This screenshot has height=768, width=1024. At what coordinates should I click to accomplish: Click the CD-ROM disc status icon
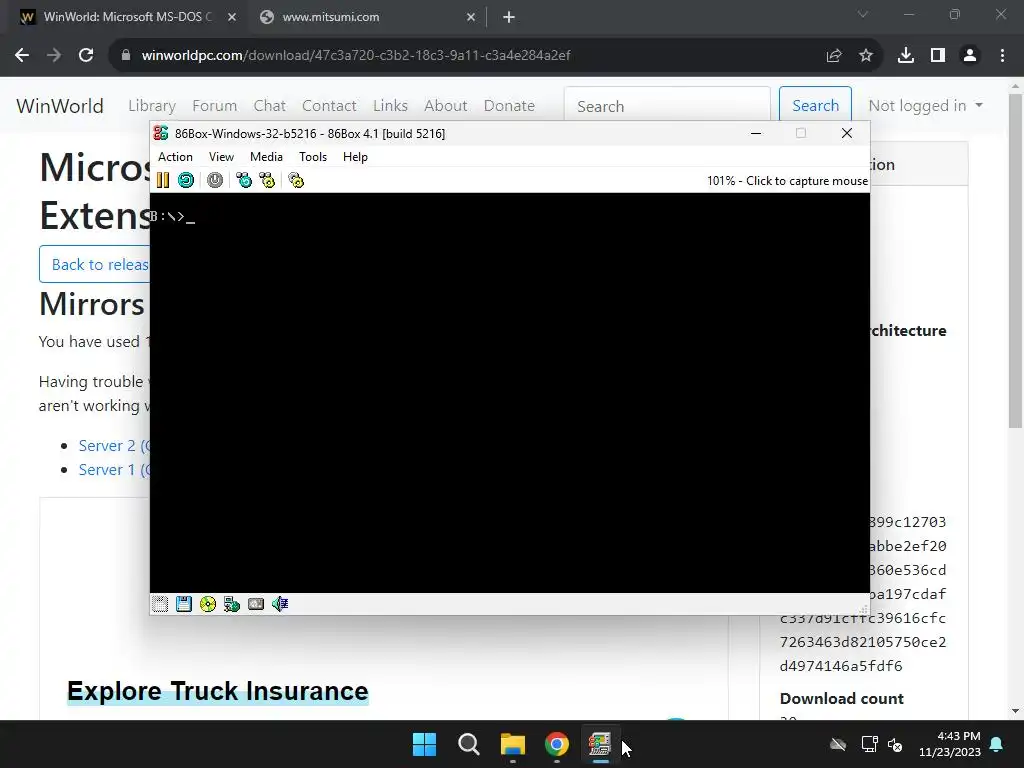208,604
